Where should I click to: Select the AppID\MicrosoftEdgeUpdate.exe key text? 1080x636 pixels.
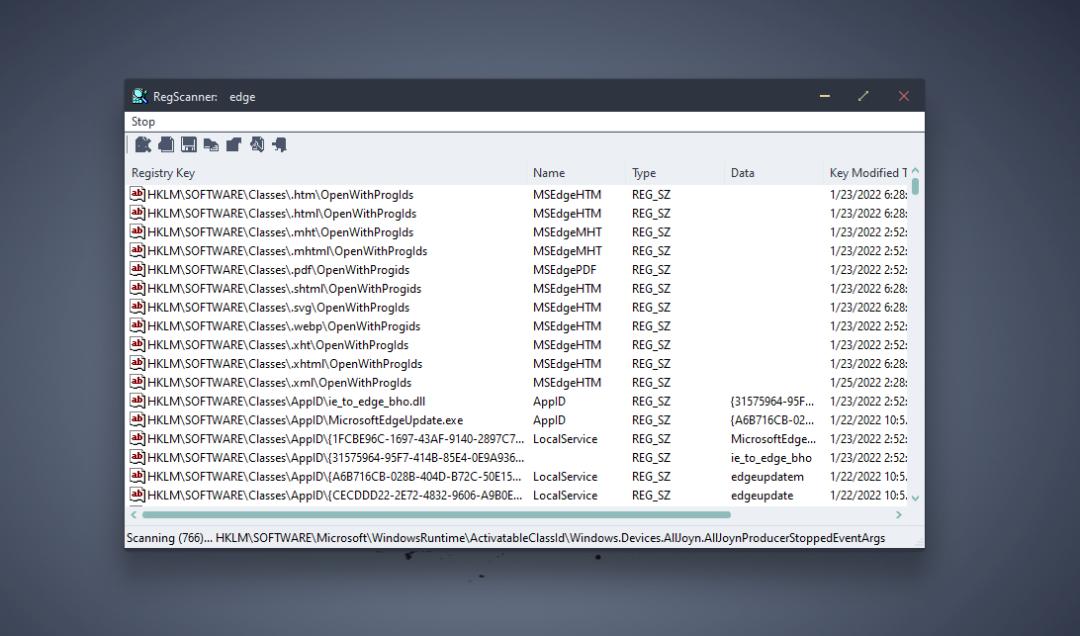coord(304,420)
